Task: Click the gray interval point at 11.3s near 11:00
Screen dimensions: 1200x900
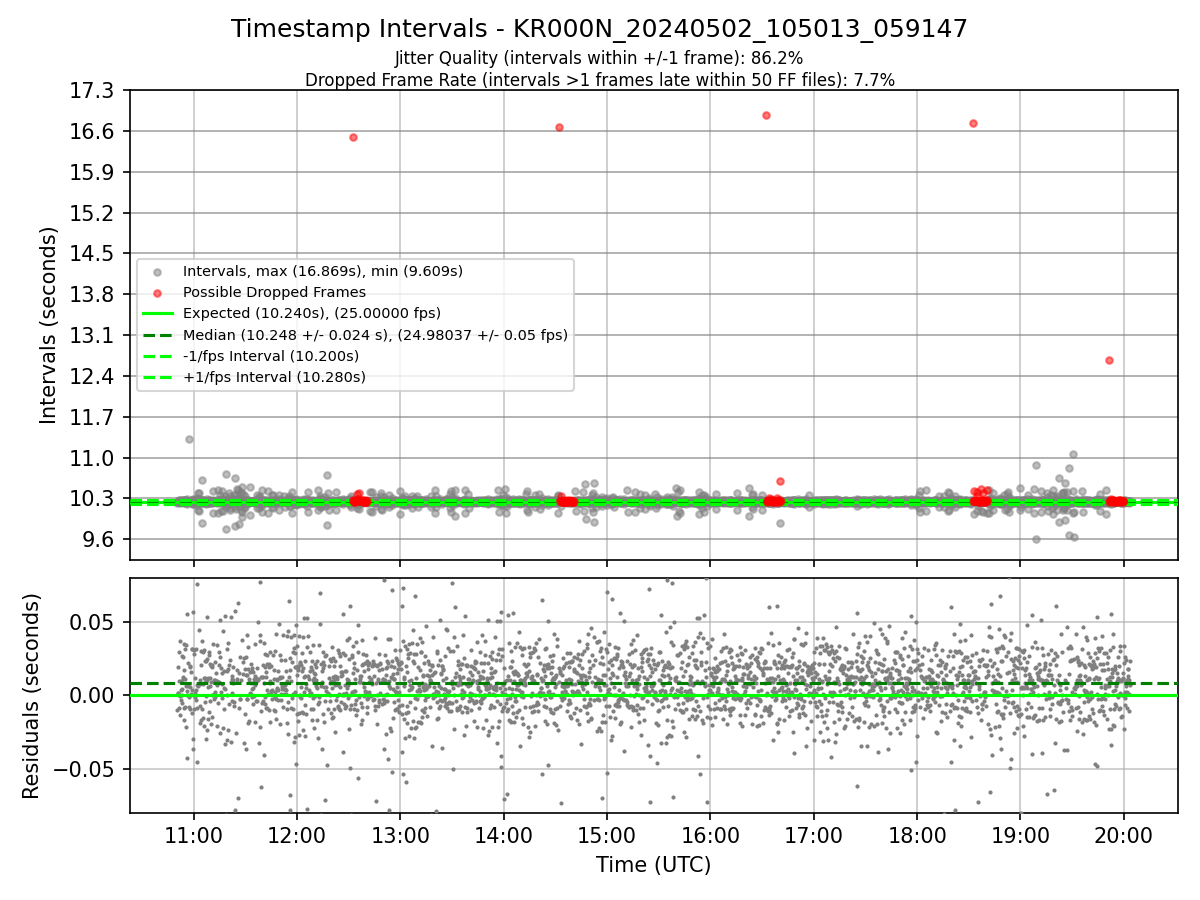Action: tap(189, 439)
